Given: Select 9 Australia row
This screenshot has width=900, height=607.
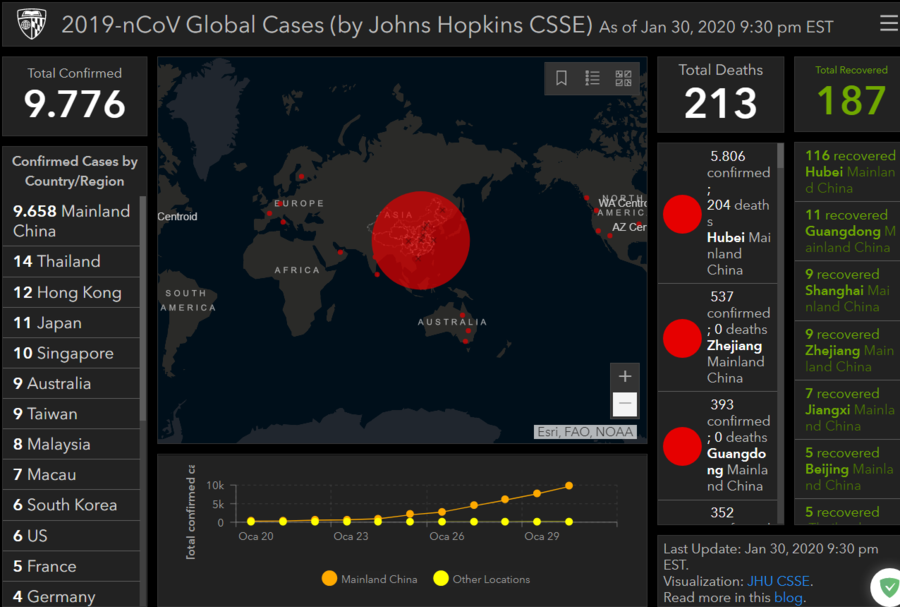Looking at the screenshot, I should [71, 384].
